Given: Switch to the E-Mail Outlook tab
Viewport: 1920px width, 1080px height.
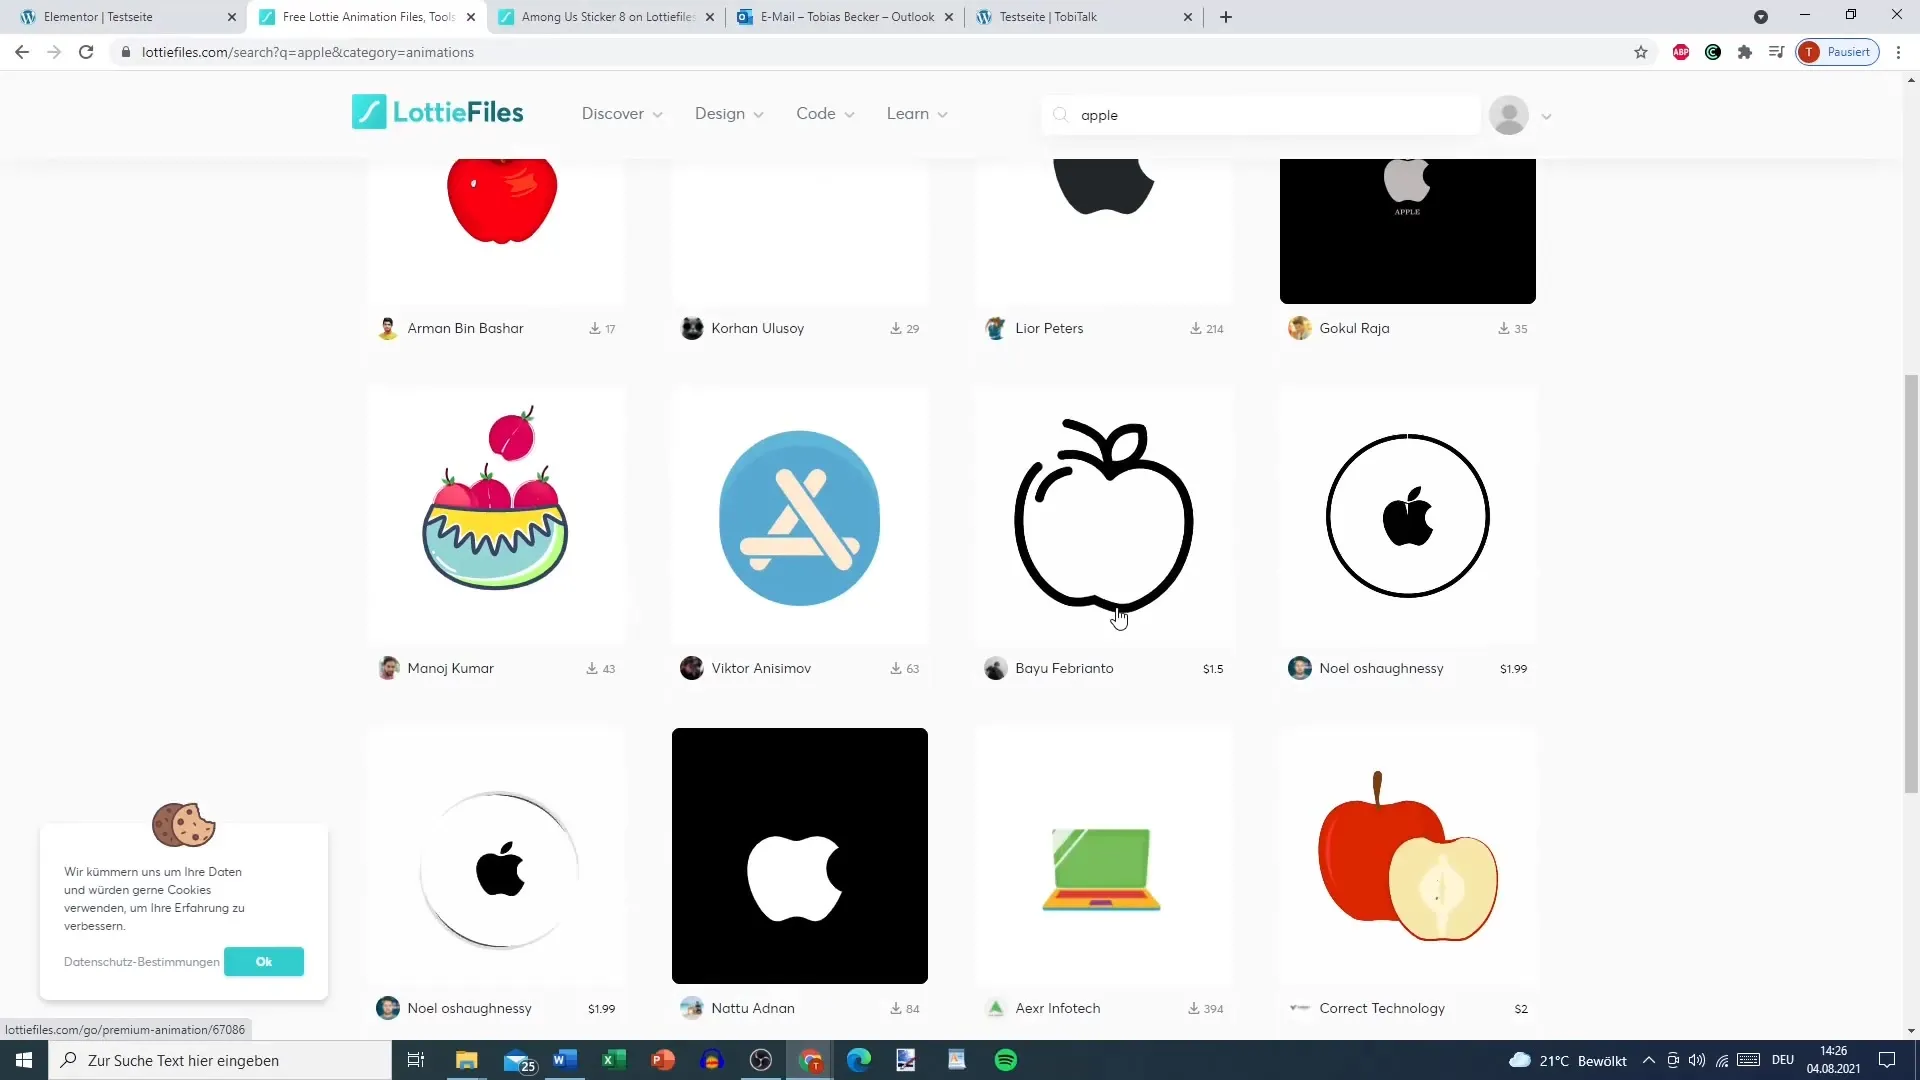Looking at the screenshot, I should pyautogui.click(x=846, y=17).
